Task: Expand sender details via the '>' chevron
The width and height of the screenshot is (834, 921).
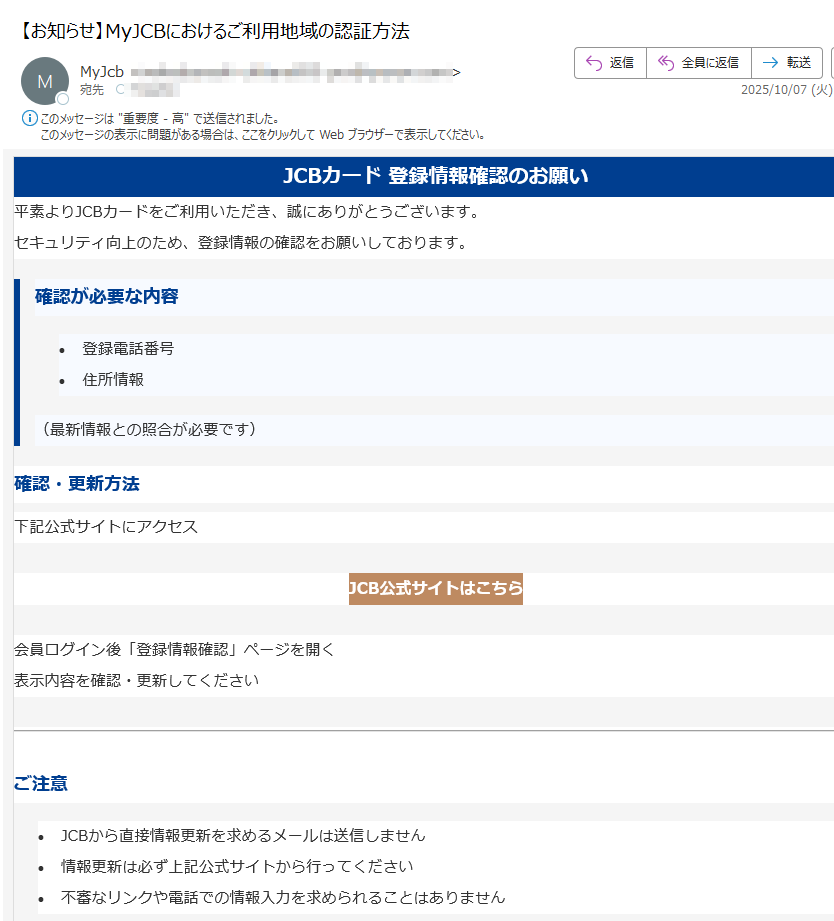Action: click(x=456, y=70)
